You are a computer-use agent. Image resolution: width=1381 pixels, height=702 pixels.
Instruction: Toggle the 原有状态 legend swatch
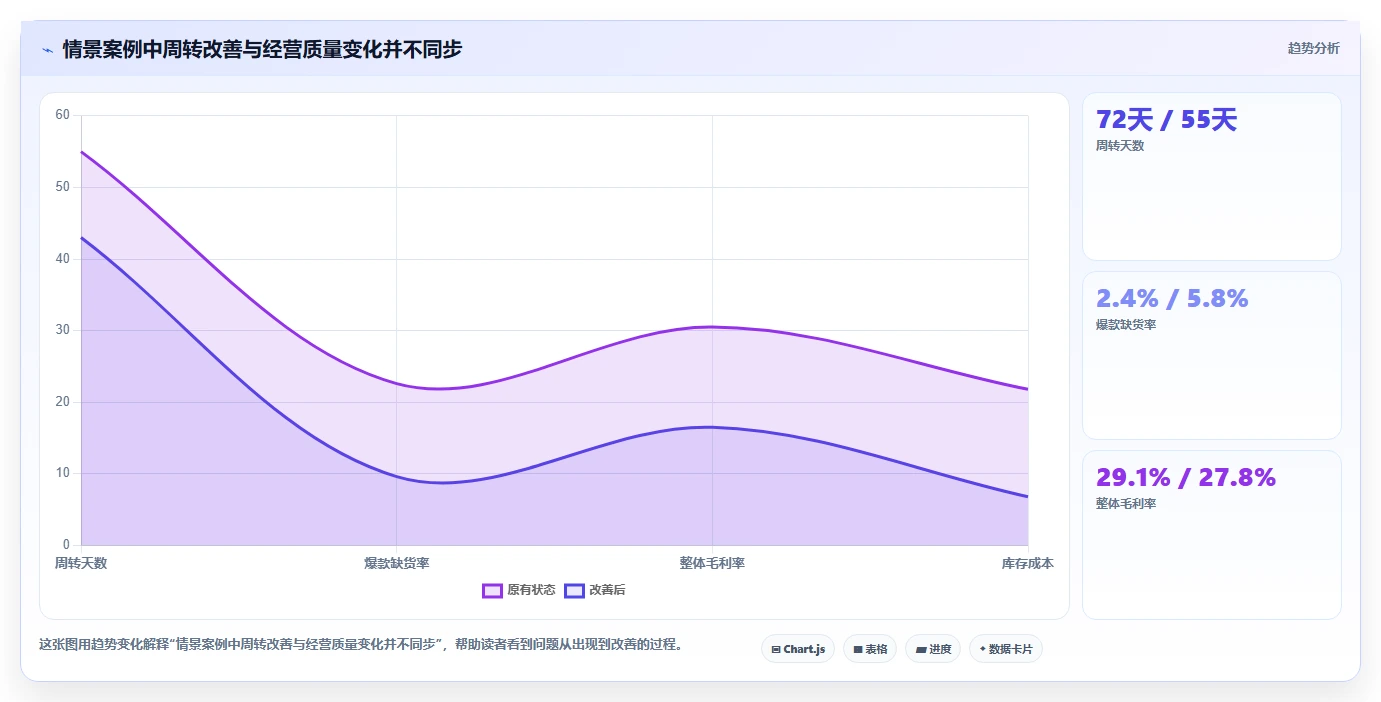(492, 590)
